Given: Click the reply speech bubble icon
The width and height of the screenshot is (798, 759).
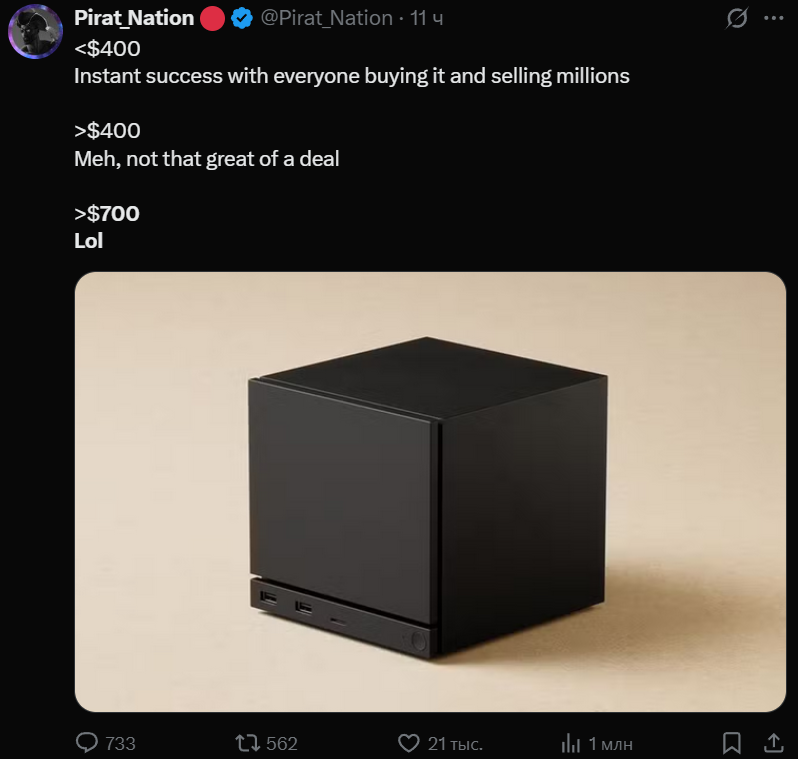Looking at the screenshot, I should click(x=88, y=743).
